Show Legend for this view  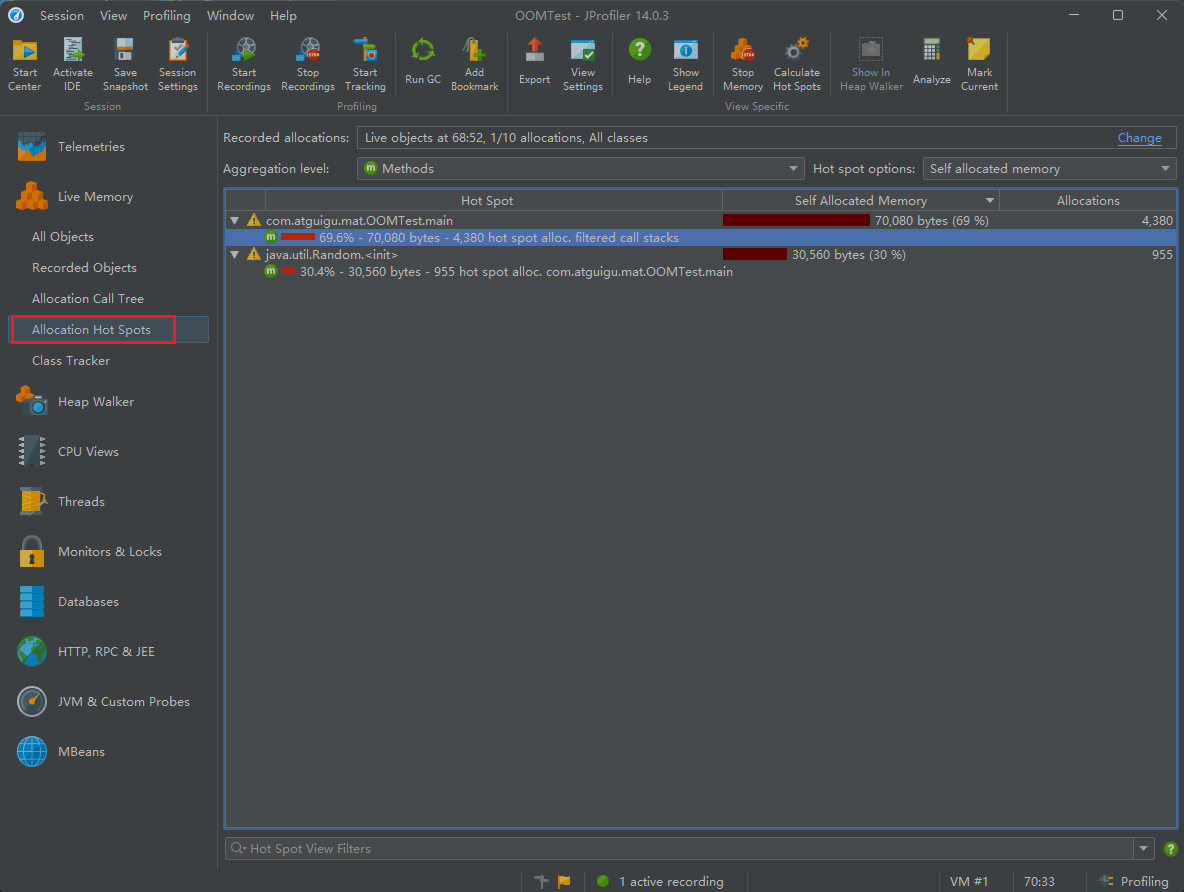(x=685, y=64)
